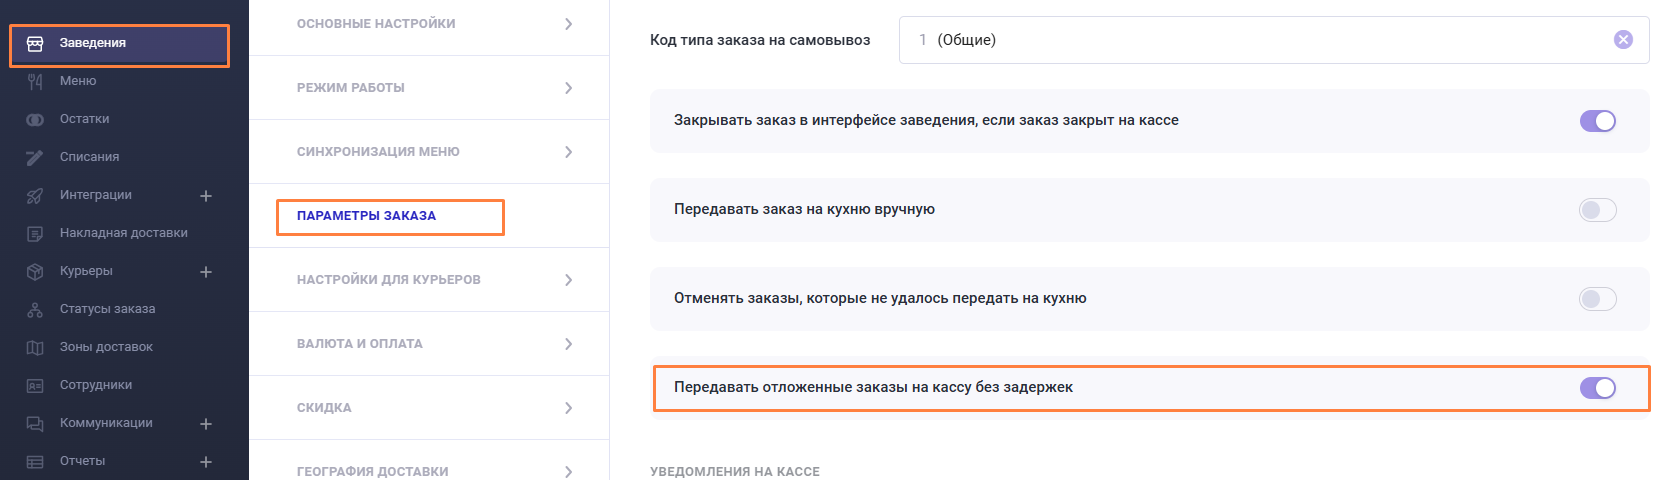This screenshot has width=1667, height=480.
Task: Open the Режим работы settings section
Action: click(x=428, y=88)
